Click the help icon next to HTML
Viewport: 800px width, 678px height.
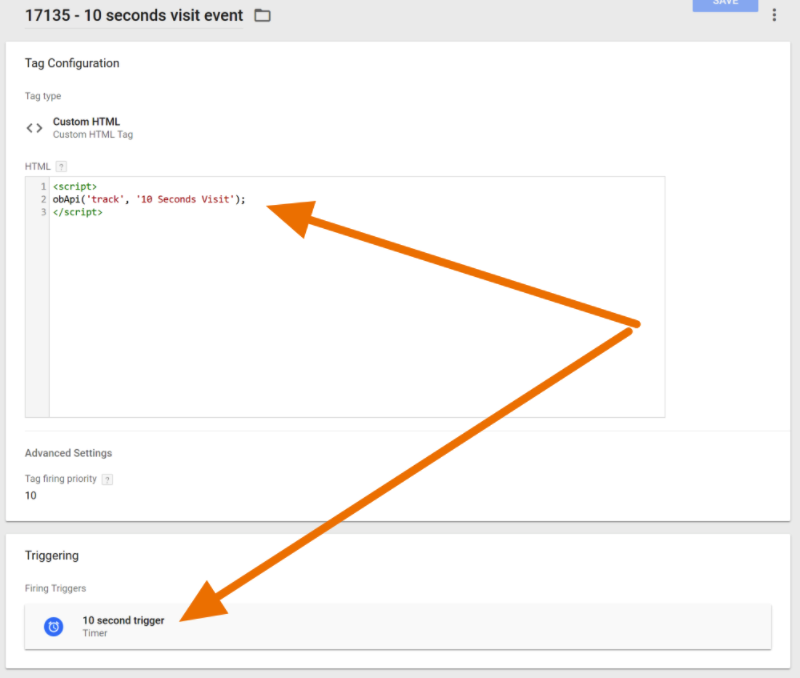click(61, 166)
